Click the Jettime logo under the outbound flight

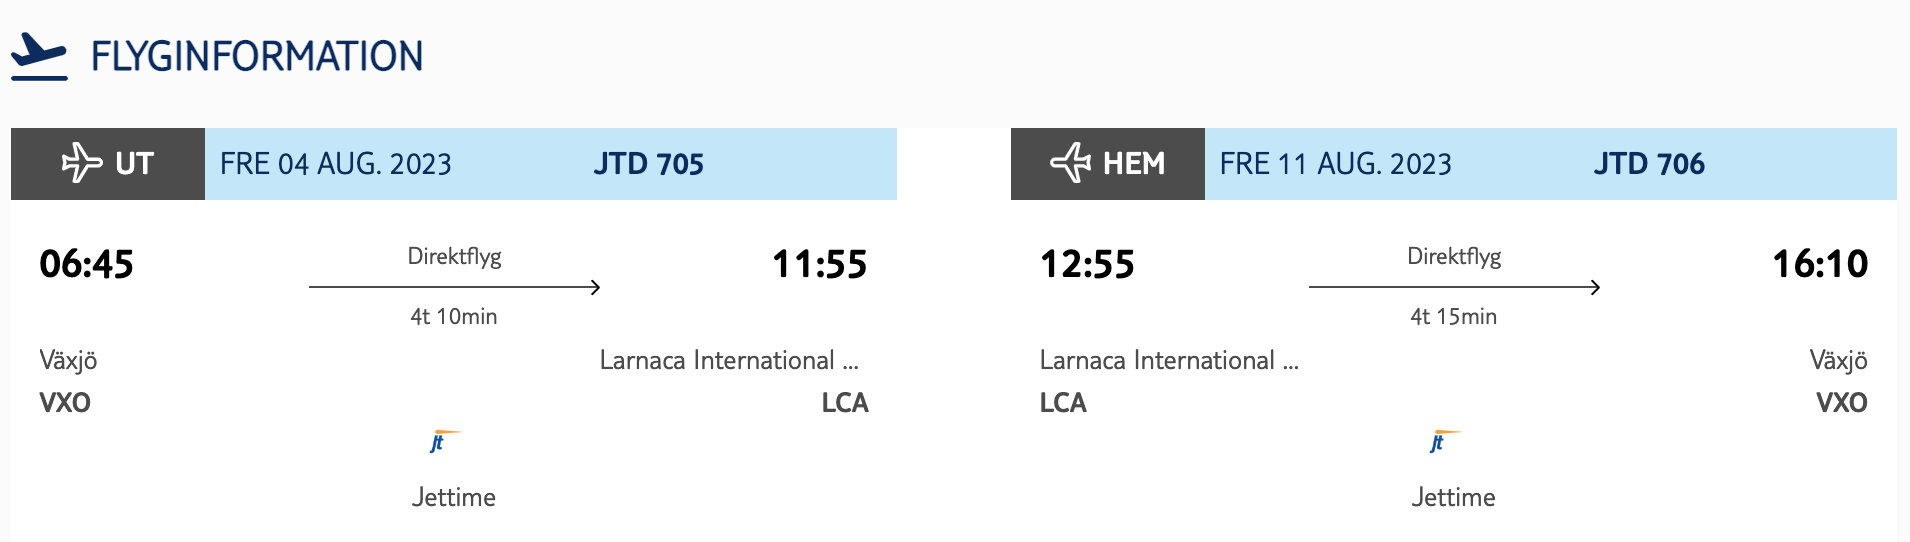(x=443, y=441)
